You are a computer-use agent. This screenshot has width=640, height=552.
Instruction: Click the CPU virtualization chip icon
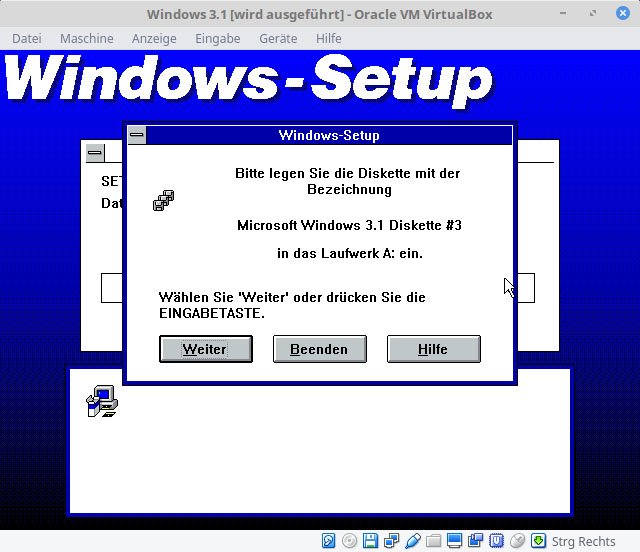click(x=496, y=541)
